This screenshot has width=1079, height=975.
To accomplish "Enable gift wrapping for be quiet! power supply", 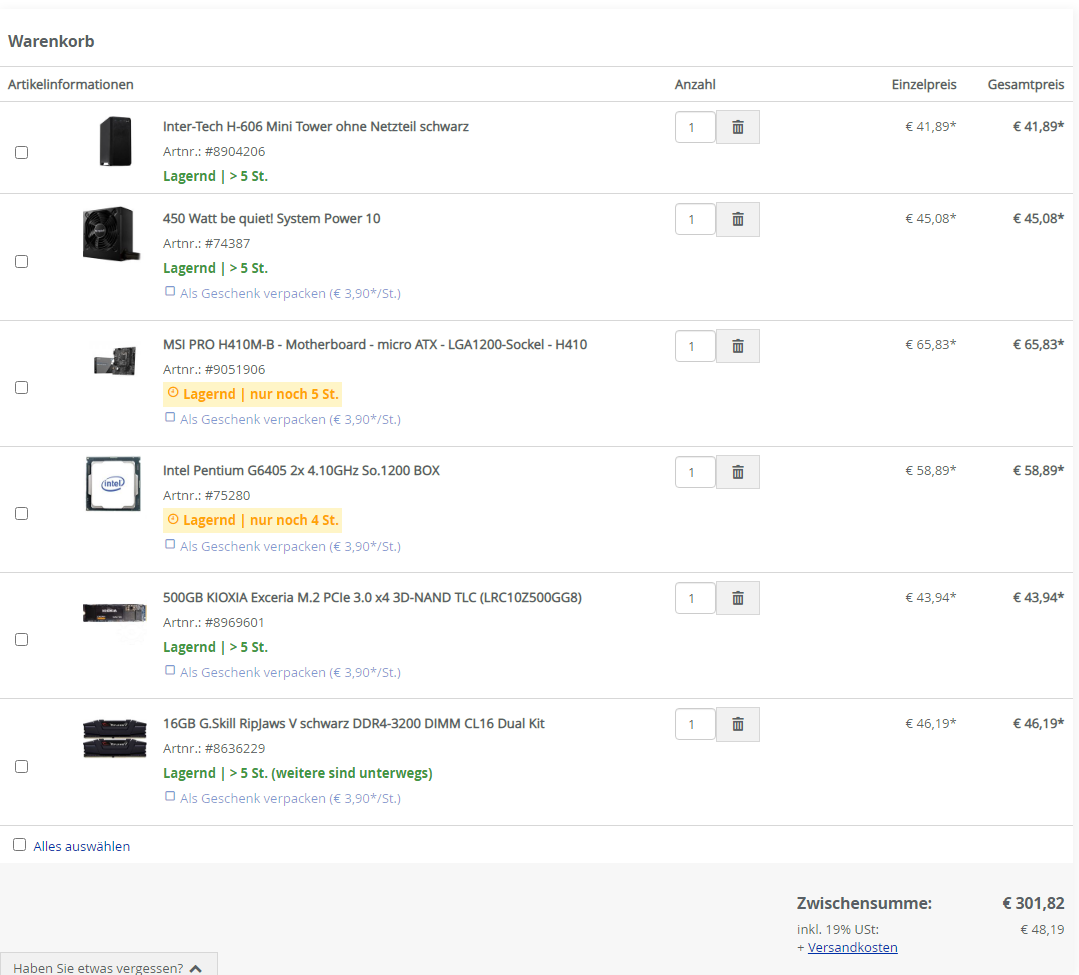I will click(x=170, y=291).
